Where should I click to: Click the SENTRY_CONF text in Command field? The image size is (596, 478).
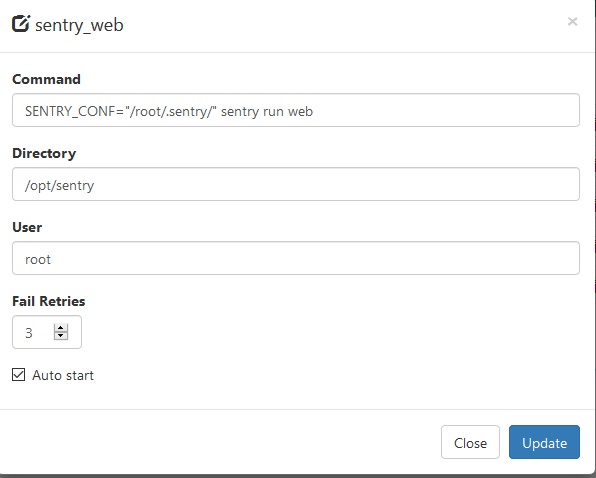(x=71, y=111)
